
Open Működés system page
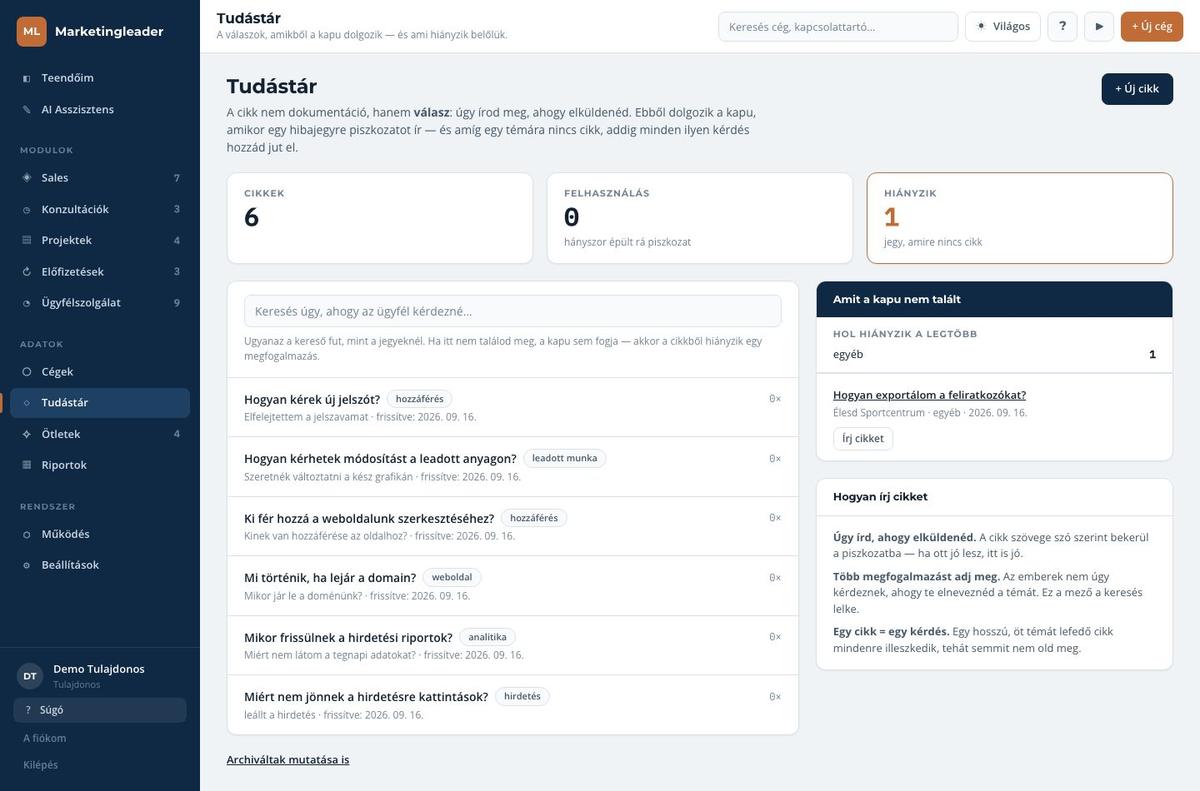click(100, 534)
